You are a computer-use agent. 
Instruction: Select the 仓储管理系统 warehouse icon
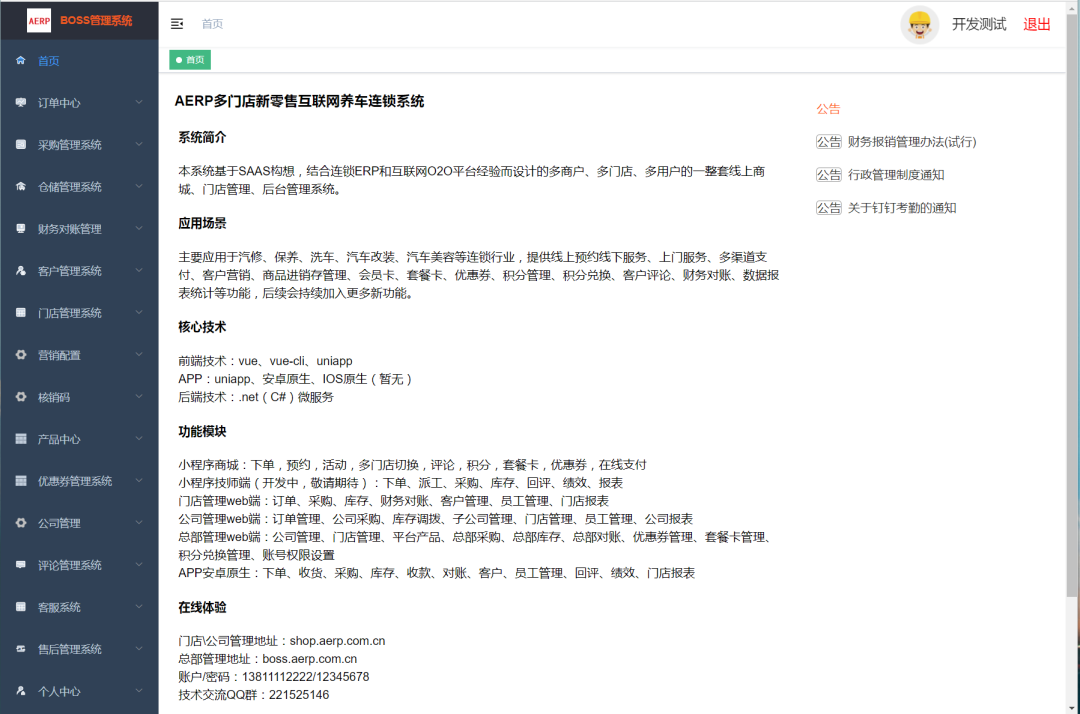21,186
